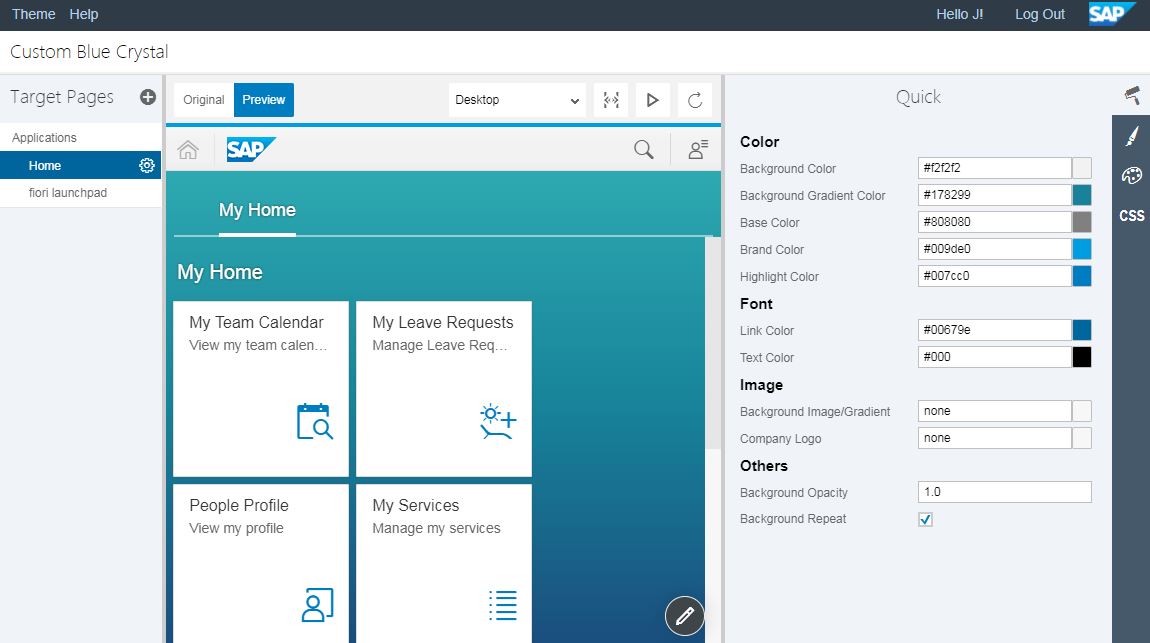The height and width of the screenshot is (643, 1150).
Task: Open the Theme menu
Action: [33, 14]
